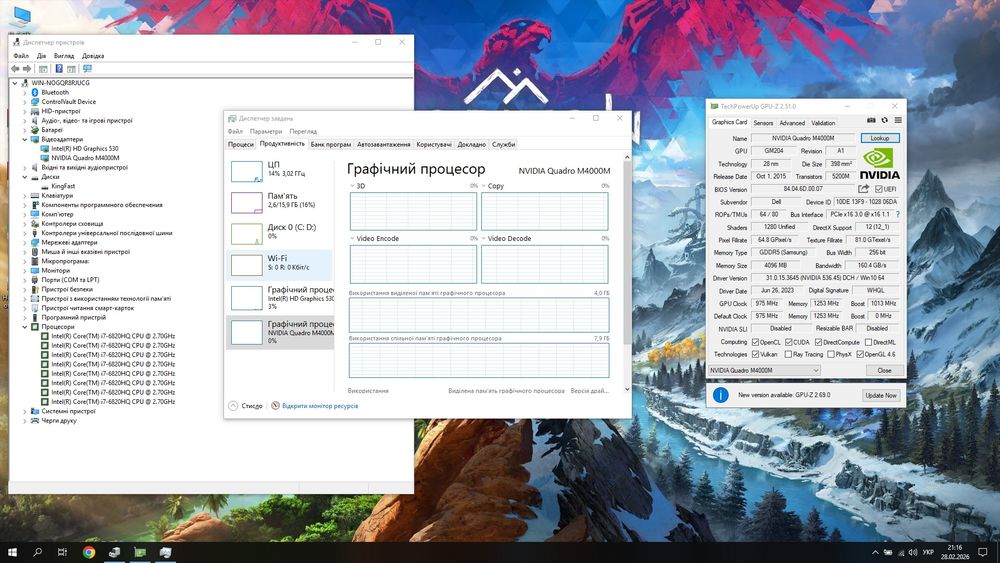
Task: Collapse the Відеоадаптери node
Action: pyautogui.click(x=25, y=139)
